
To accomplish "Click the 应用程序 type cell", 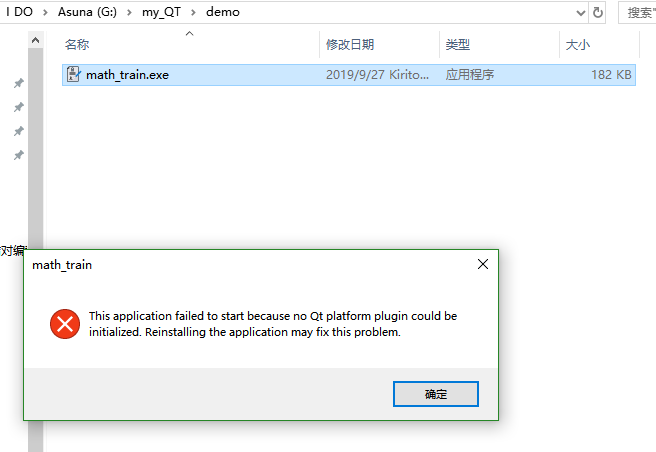I will click(x=469, y=75).
